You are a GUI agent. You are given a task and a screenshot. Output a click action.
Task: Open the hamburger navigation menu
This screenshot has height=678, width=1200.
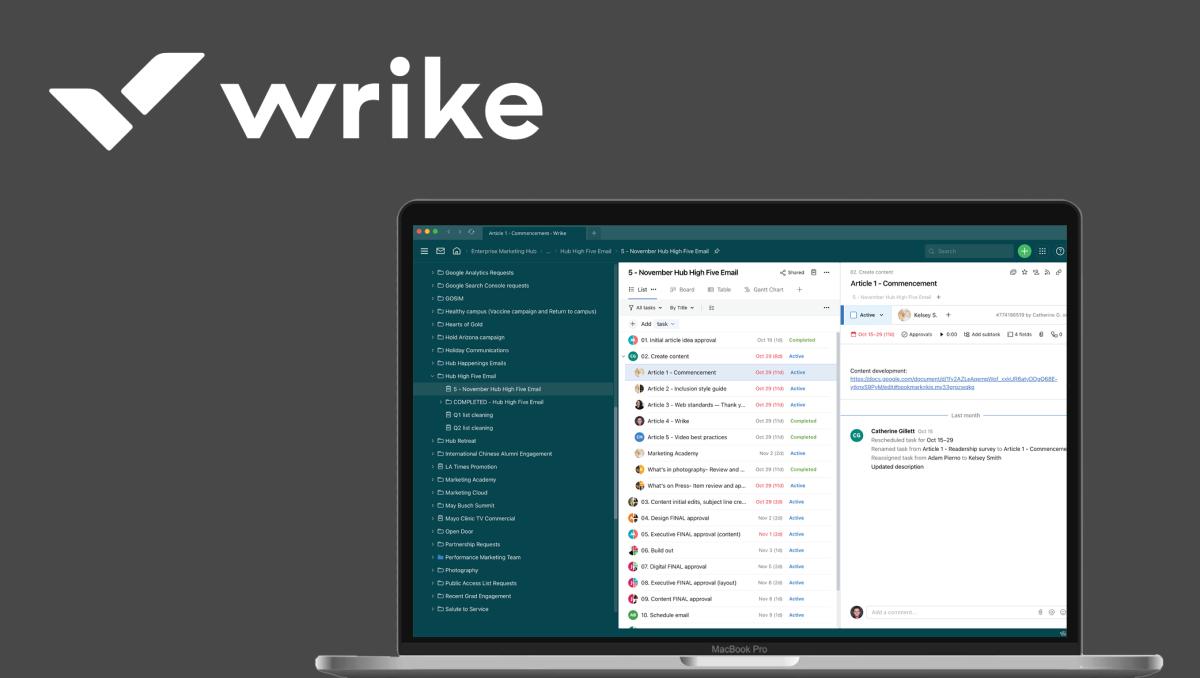(425, 251)
